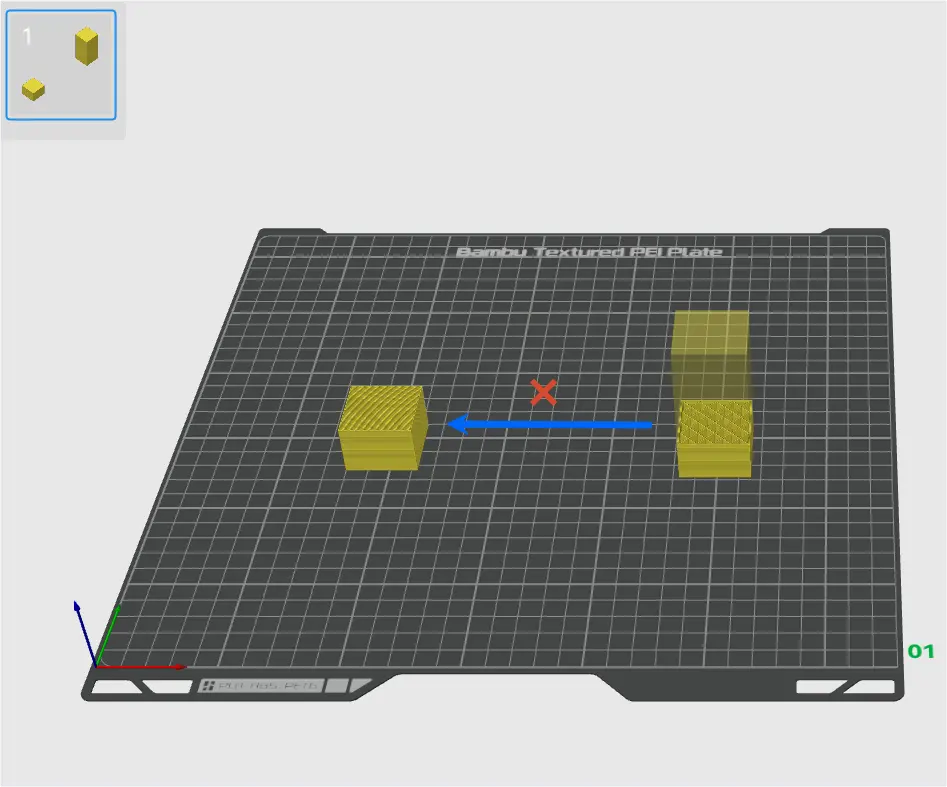Click the translucent tall block on the plate

click(x=710, y=354)
